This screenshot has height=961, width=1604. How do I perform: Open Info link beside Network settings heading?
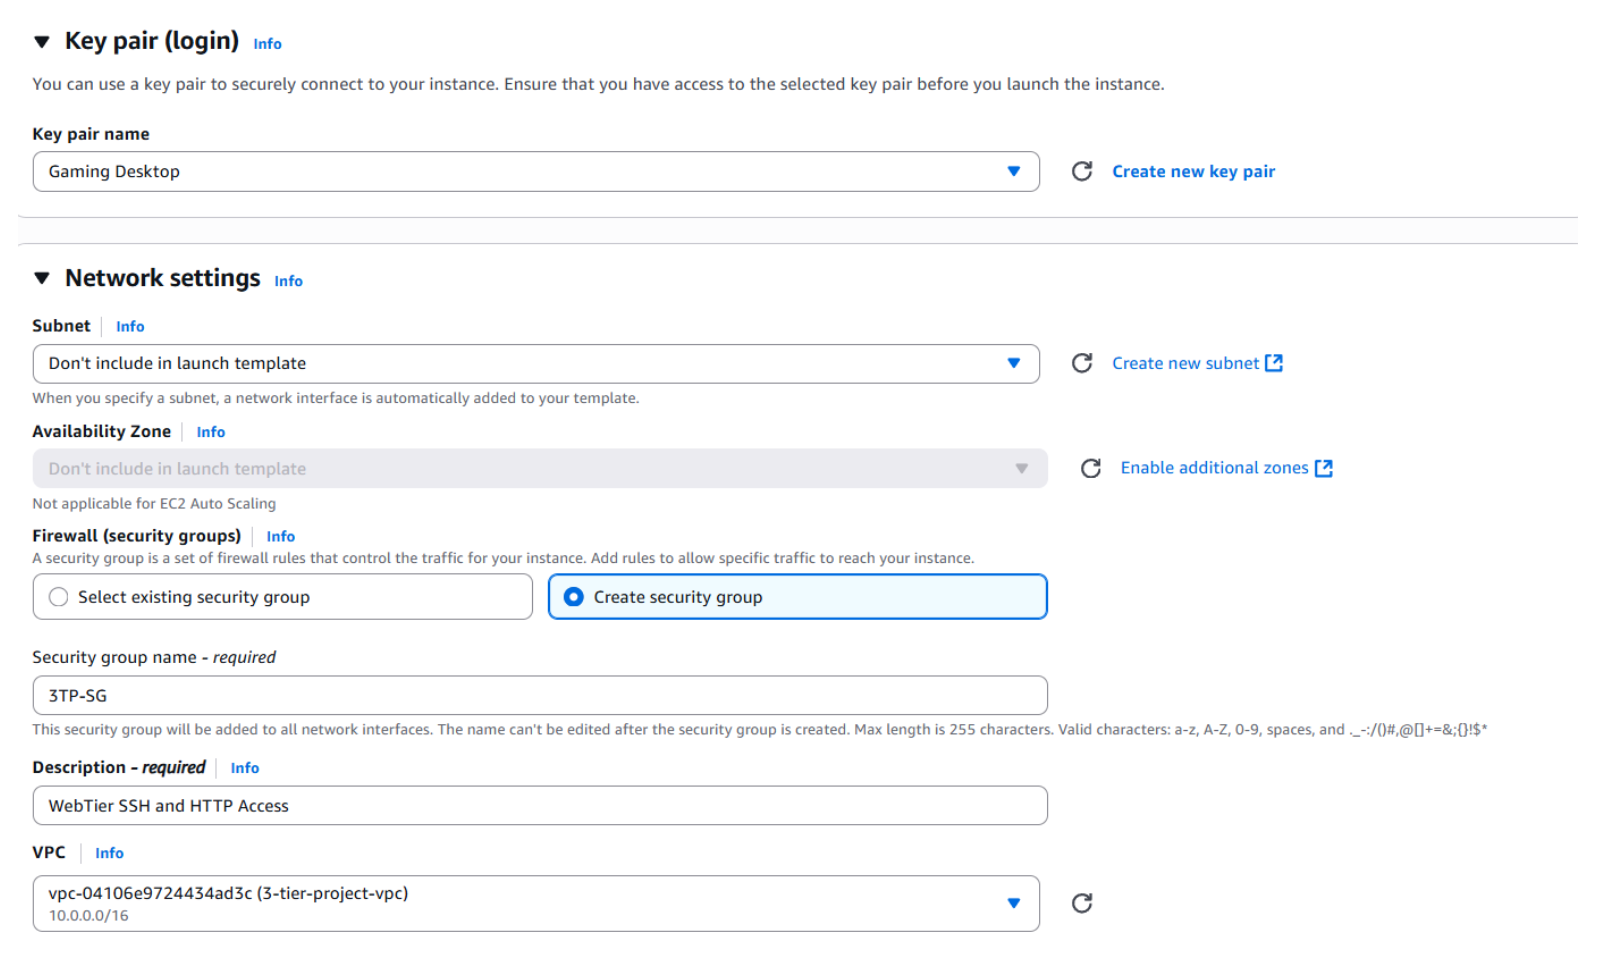pyautogui.click(x=288, y=281)
